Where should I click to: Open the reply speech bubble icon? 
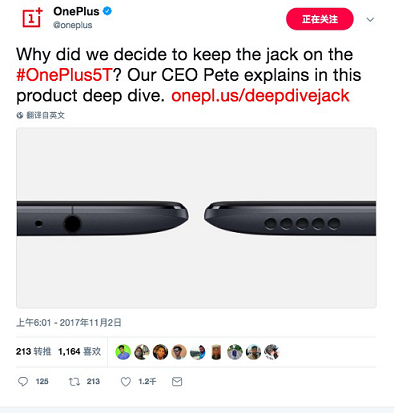[23, 382]
